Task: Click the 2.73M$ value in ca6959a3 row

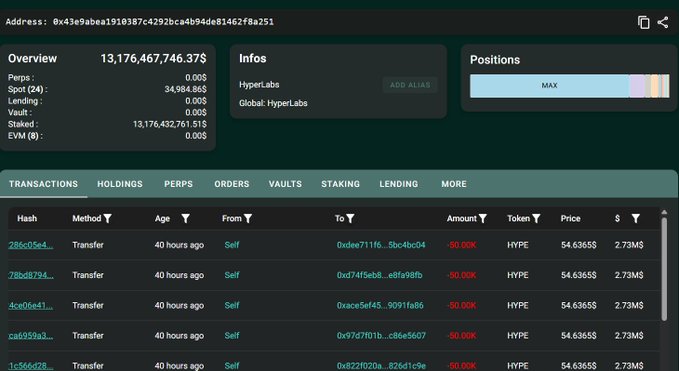Action: tap(629, 336)
